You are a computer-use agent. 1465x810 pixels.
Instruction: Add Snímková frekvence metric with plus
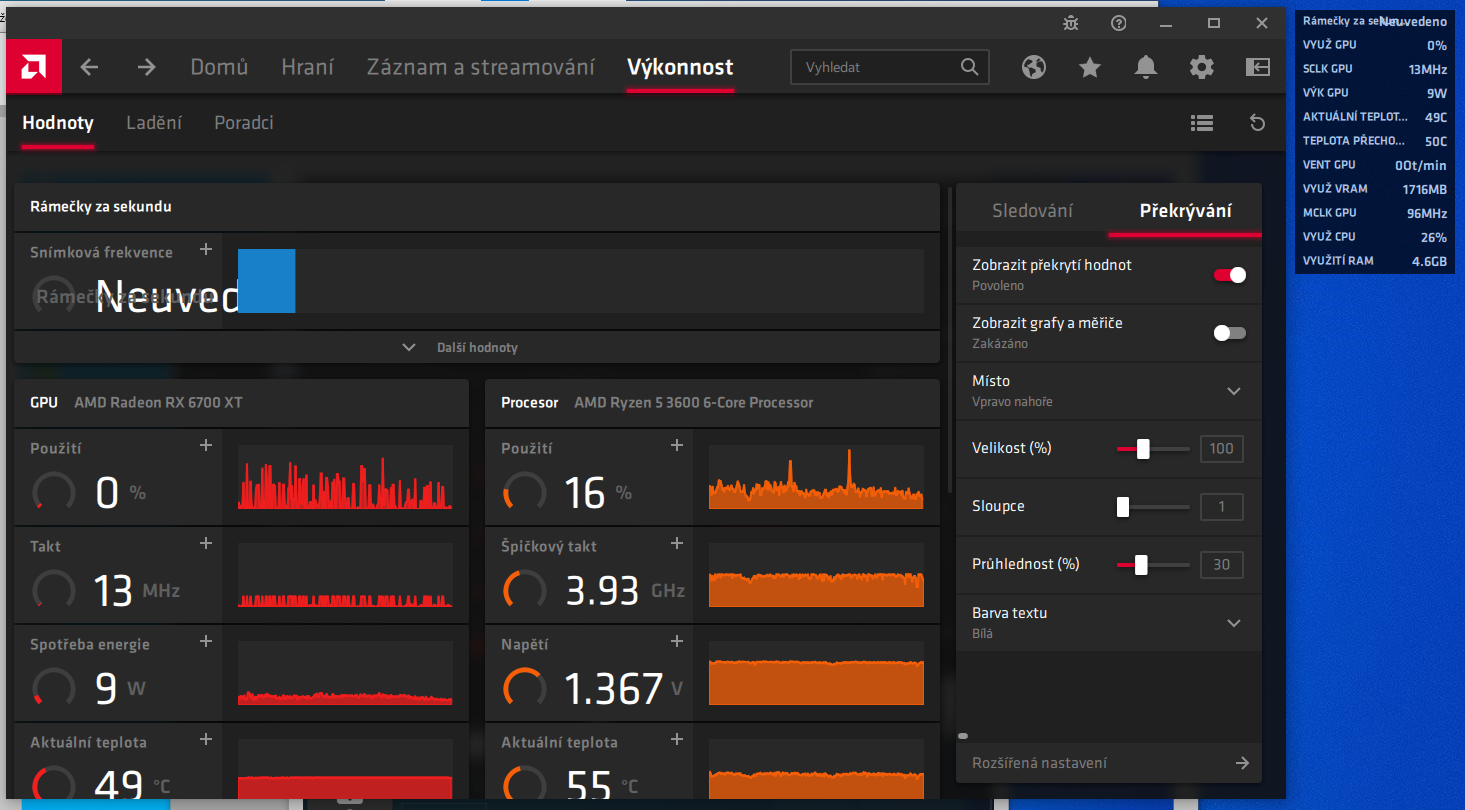point(206,249)
